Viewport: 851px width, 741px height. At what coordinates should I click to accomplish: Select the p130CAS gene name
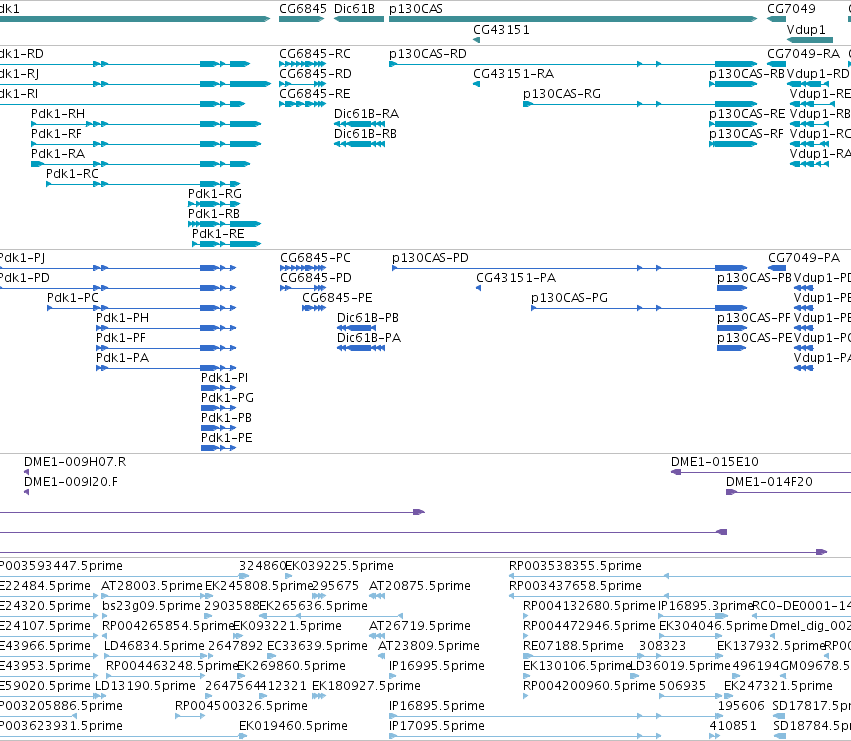416,9
